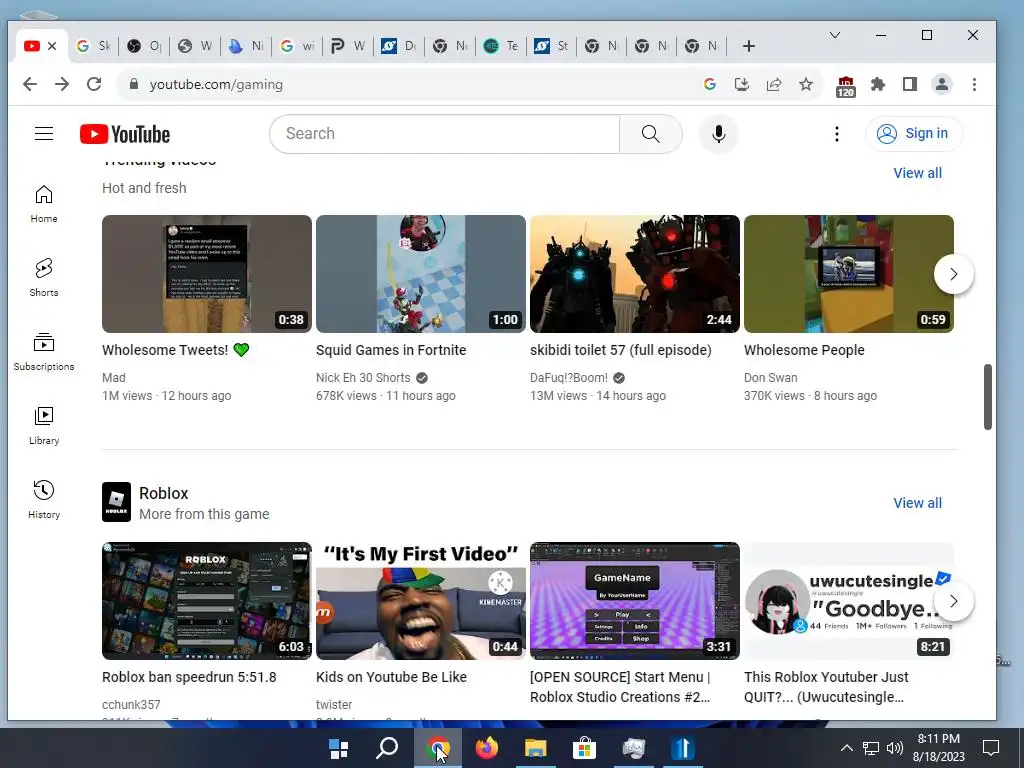The height and width of the screenshot is (768, 1024).
Task: Bookmark this page with the star icon
Action: (x=806, y=84)
